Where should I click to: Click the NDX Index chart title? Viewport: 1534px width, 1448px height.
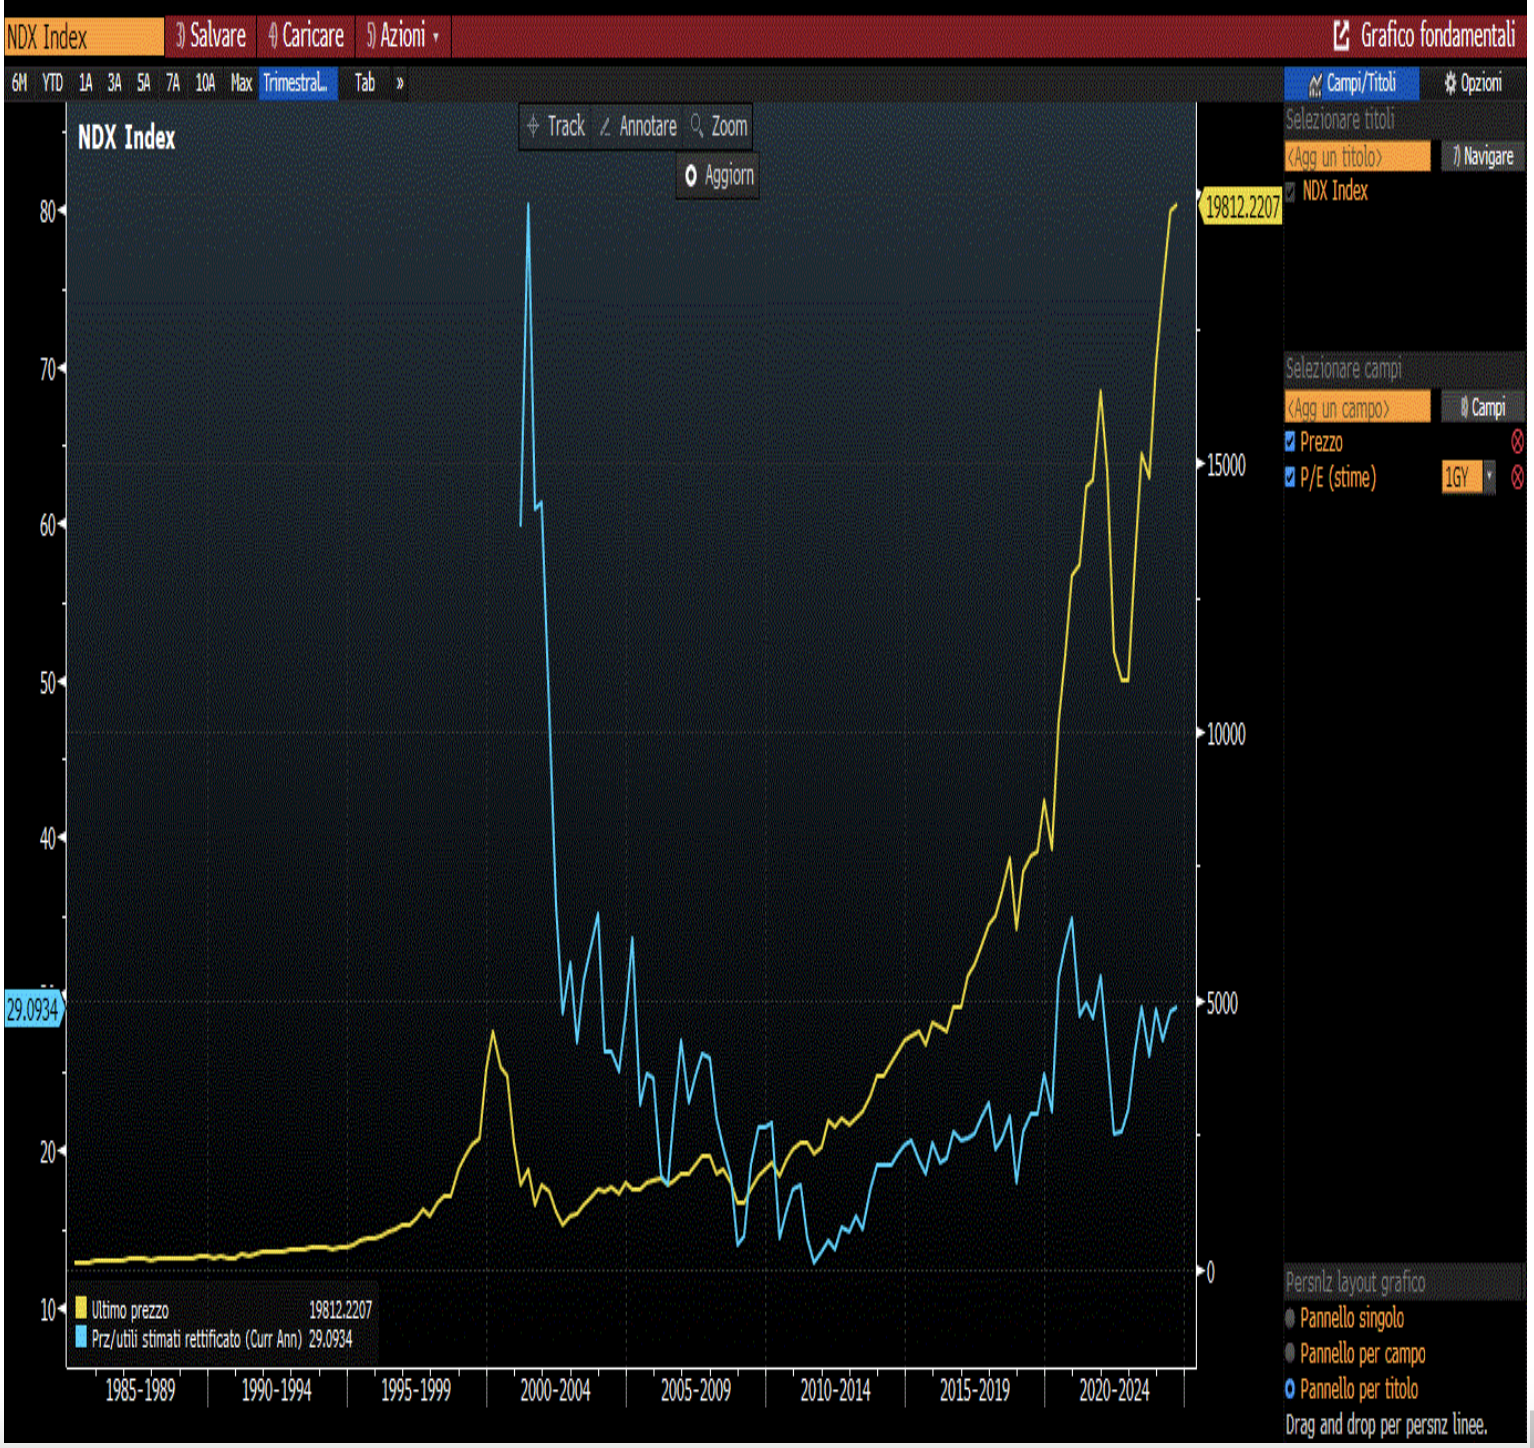coord(127,137)
